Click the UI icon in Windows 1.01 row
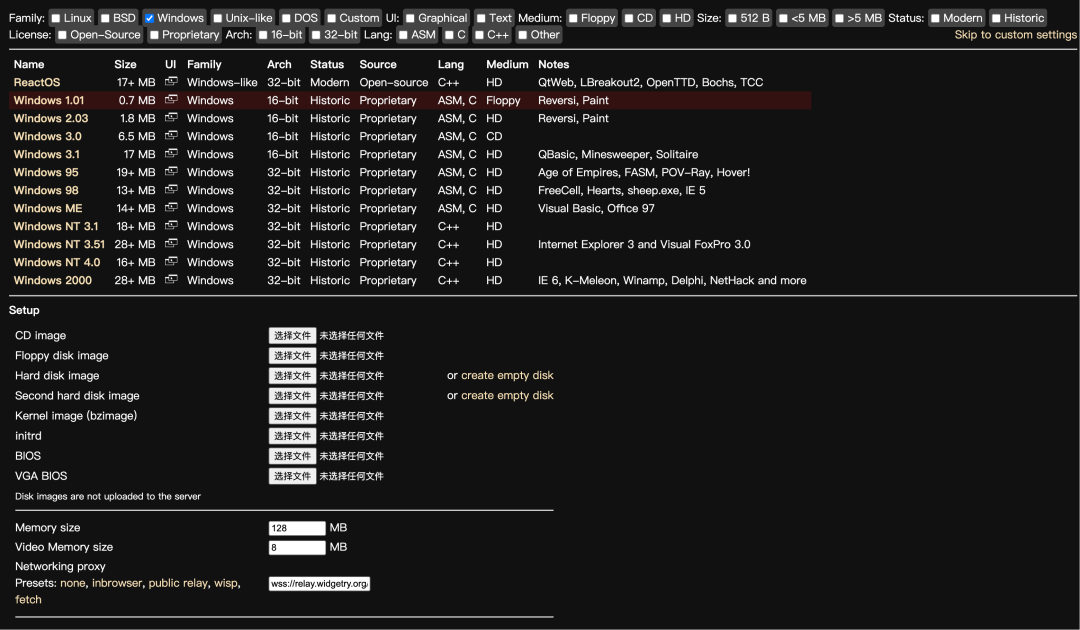 pyautogui.click(x=171, y=100)
